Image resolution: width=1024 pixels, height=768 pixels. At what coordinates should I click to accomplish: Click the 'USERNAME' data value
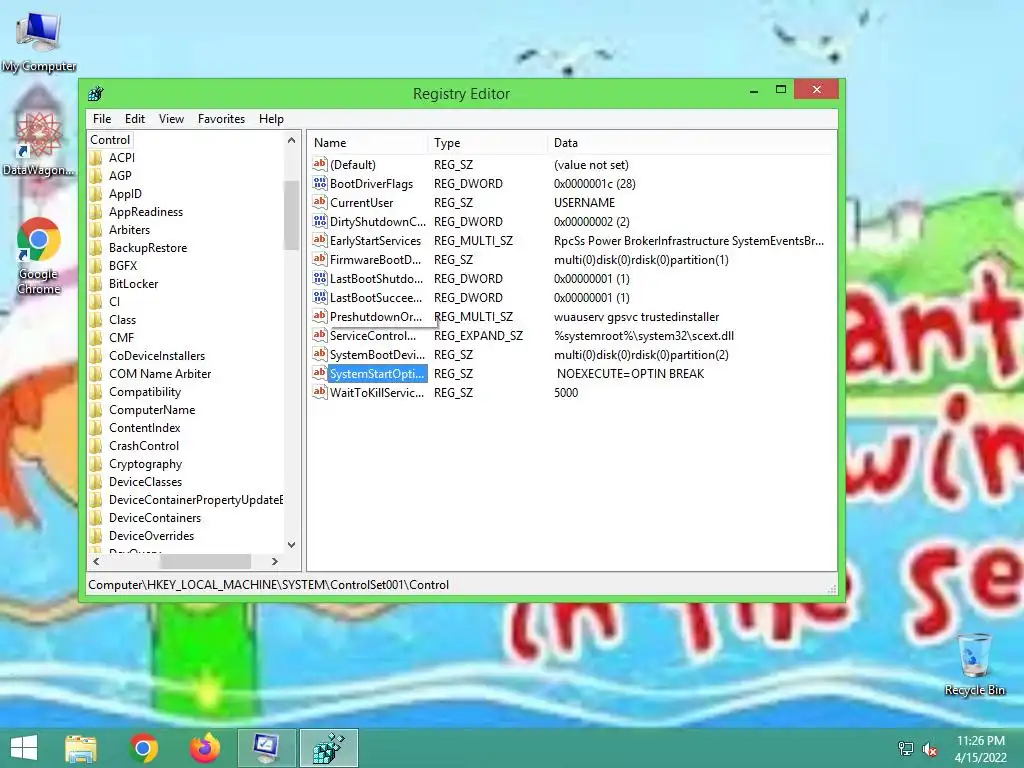(584, 202)
